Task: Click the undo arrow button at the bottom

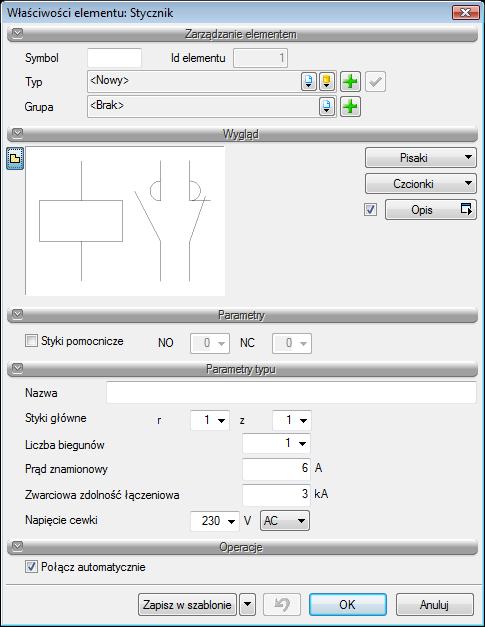Action: coord(282,604)
